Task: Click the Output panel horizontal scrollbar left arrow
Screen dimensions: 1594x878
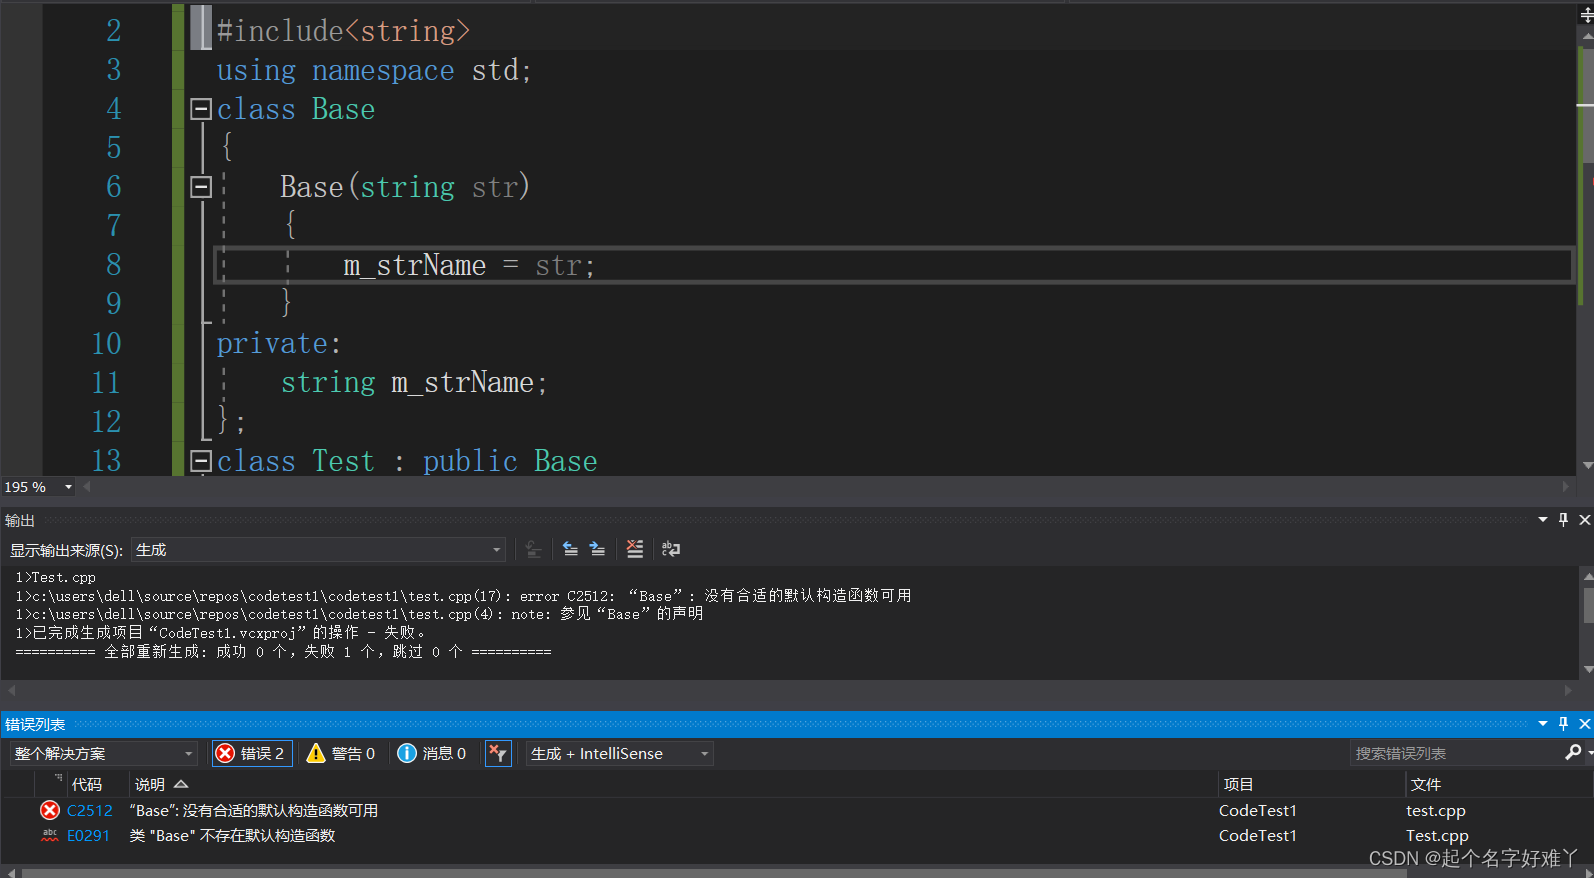Action: point(11,690)
